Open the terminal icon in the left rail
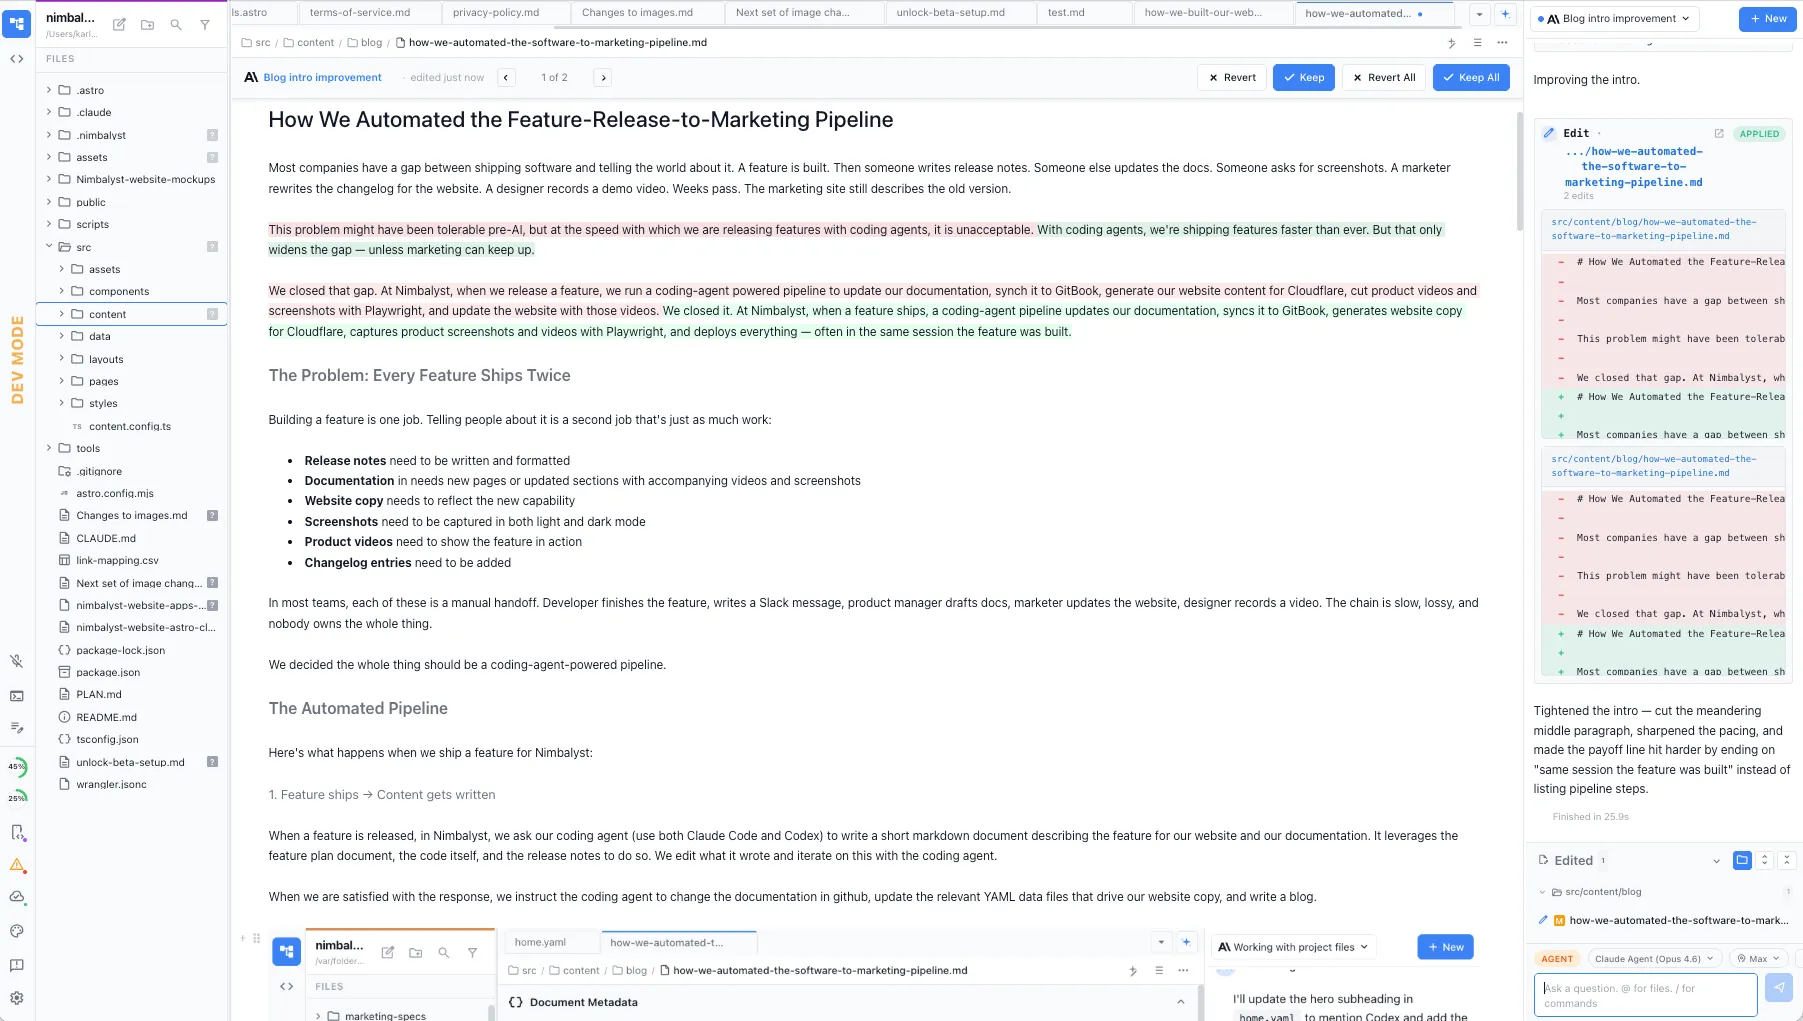 [17, 696]
